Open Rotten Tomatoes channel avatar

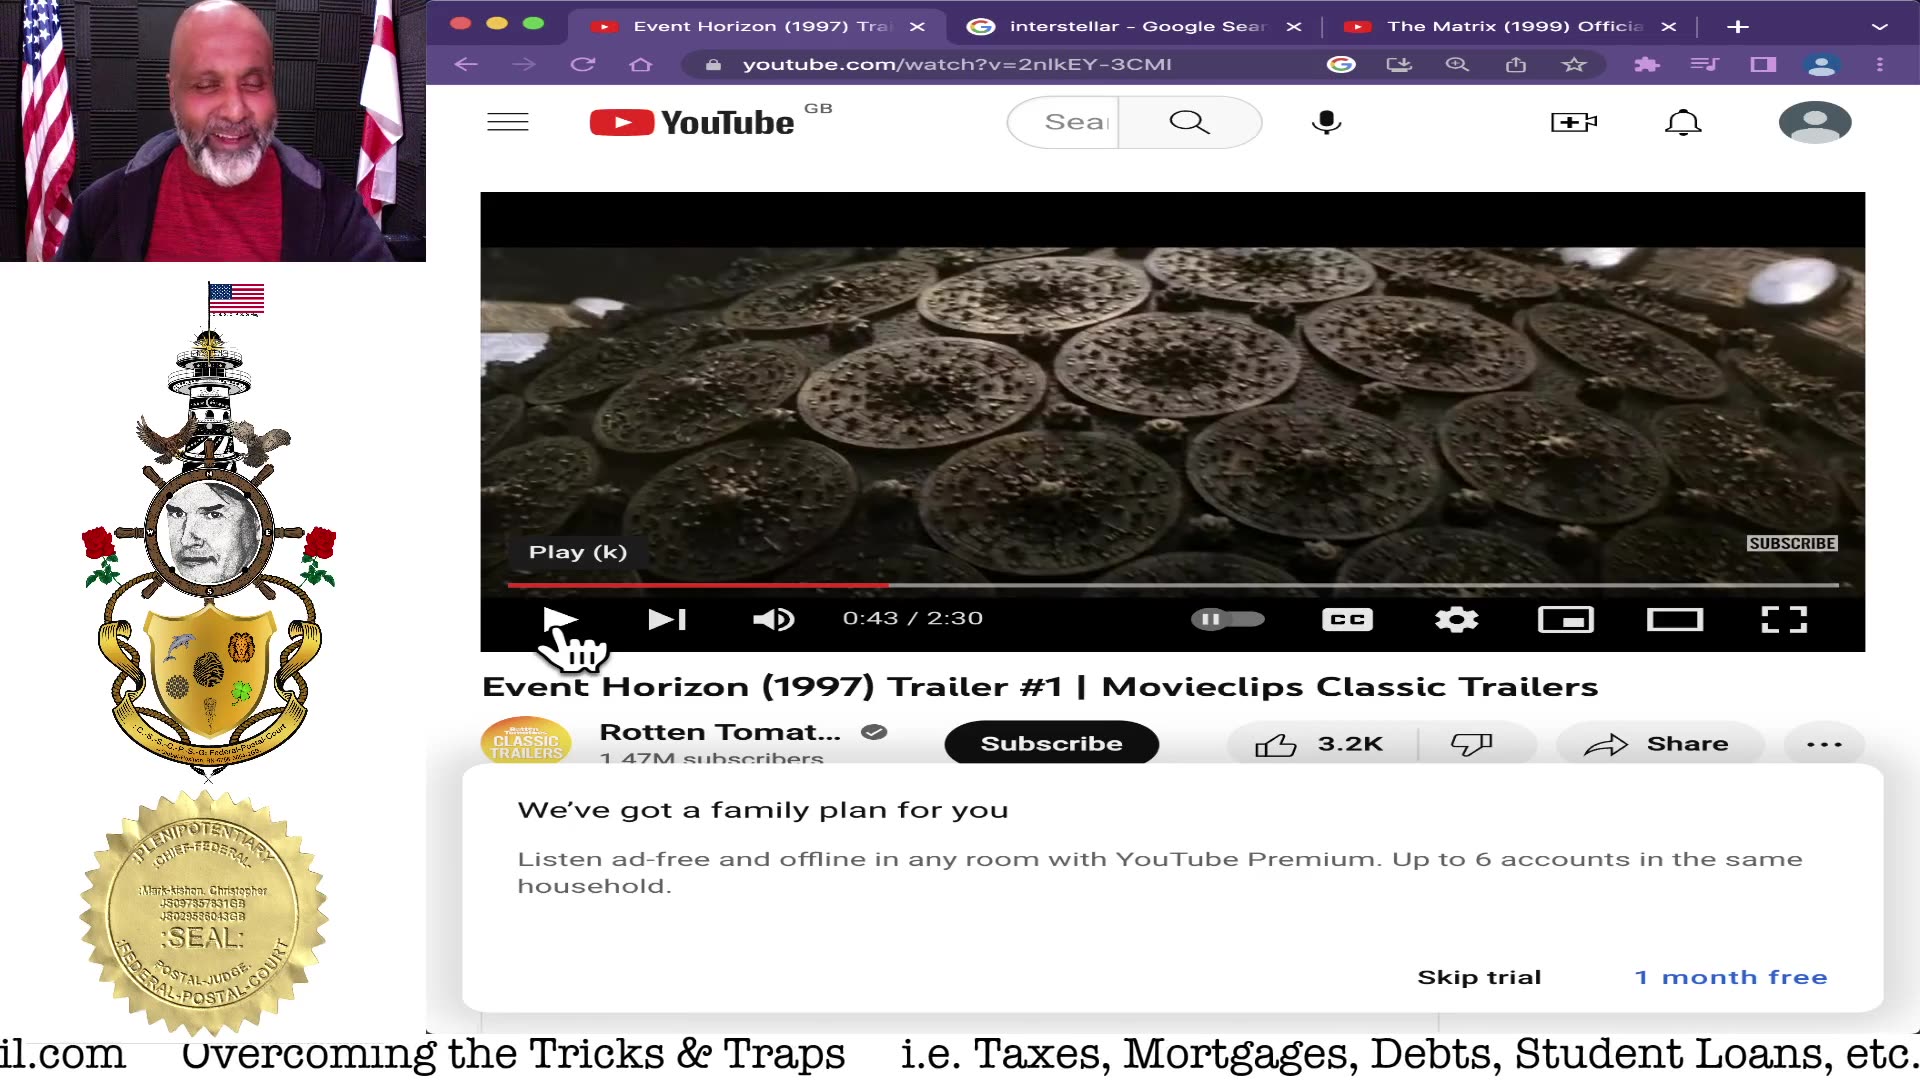[x=526, y=742]
